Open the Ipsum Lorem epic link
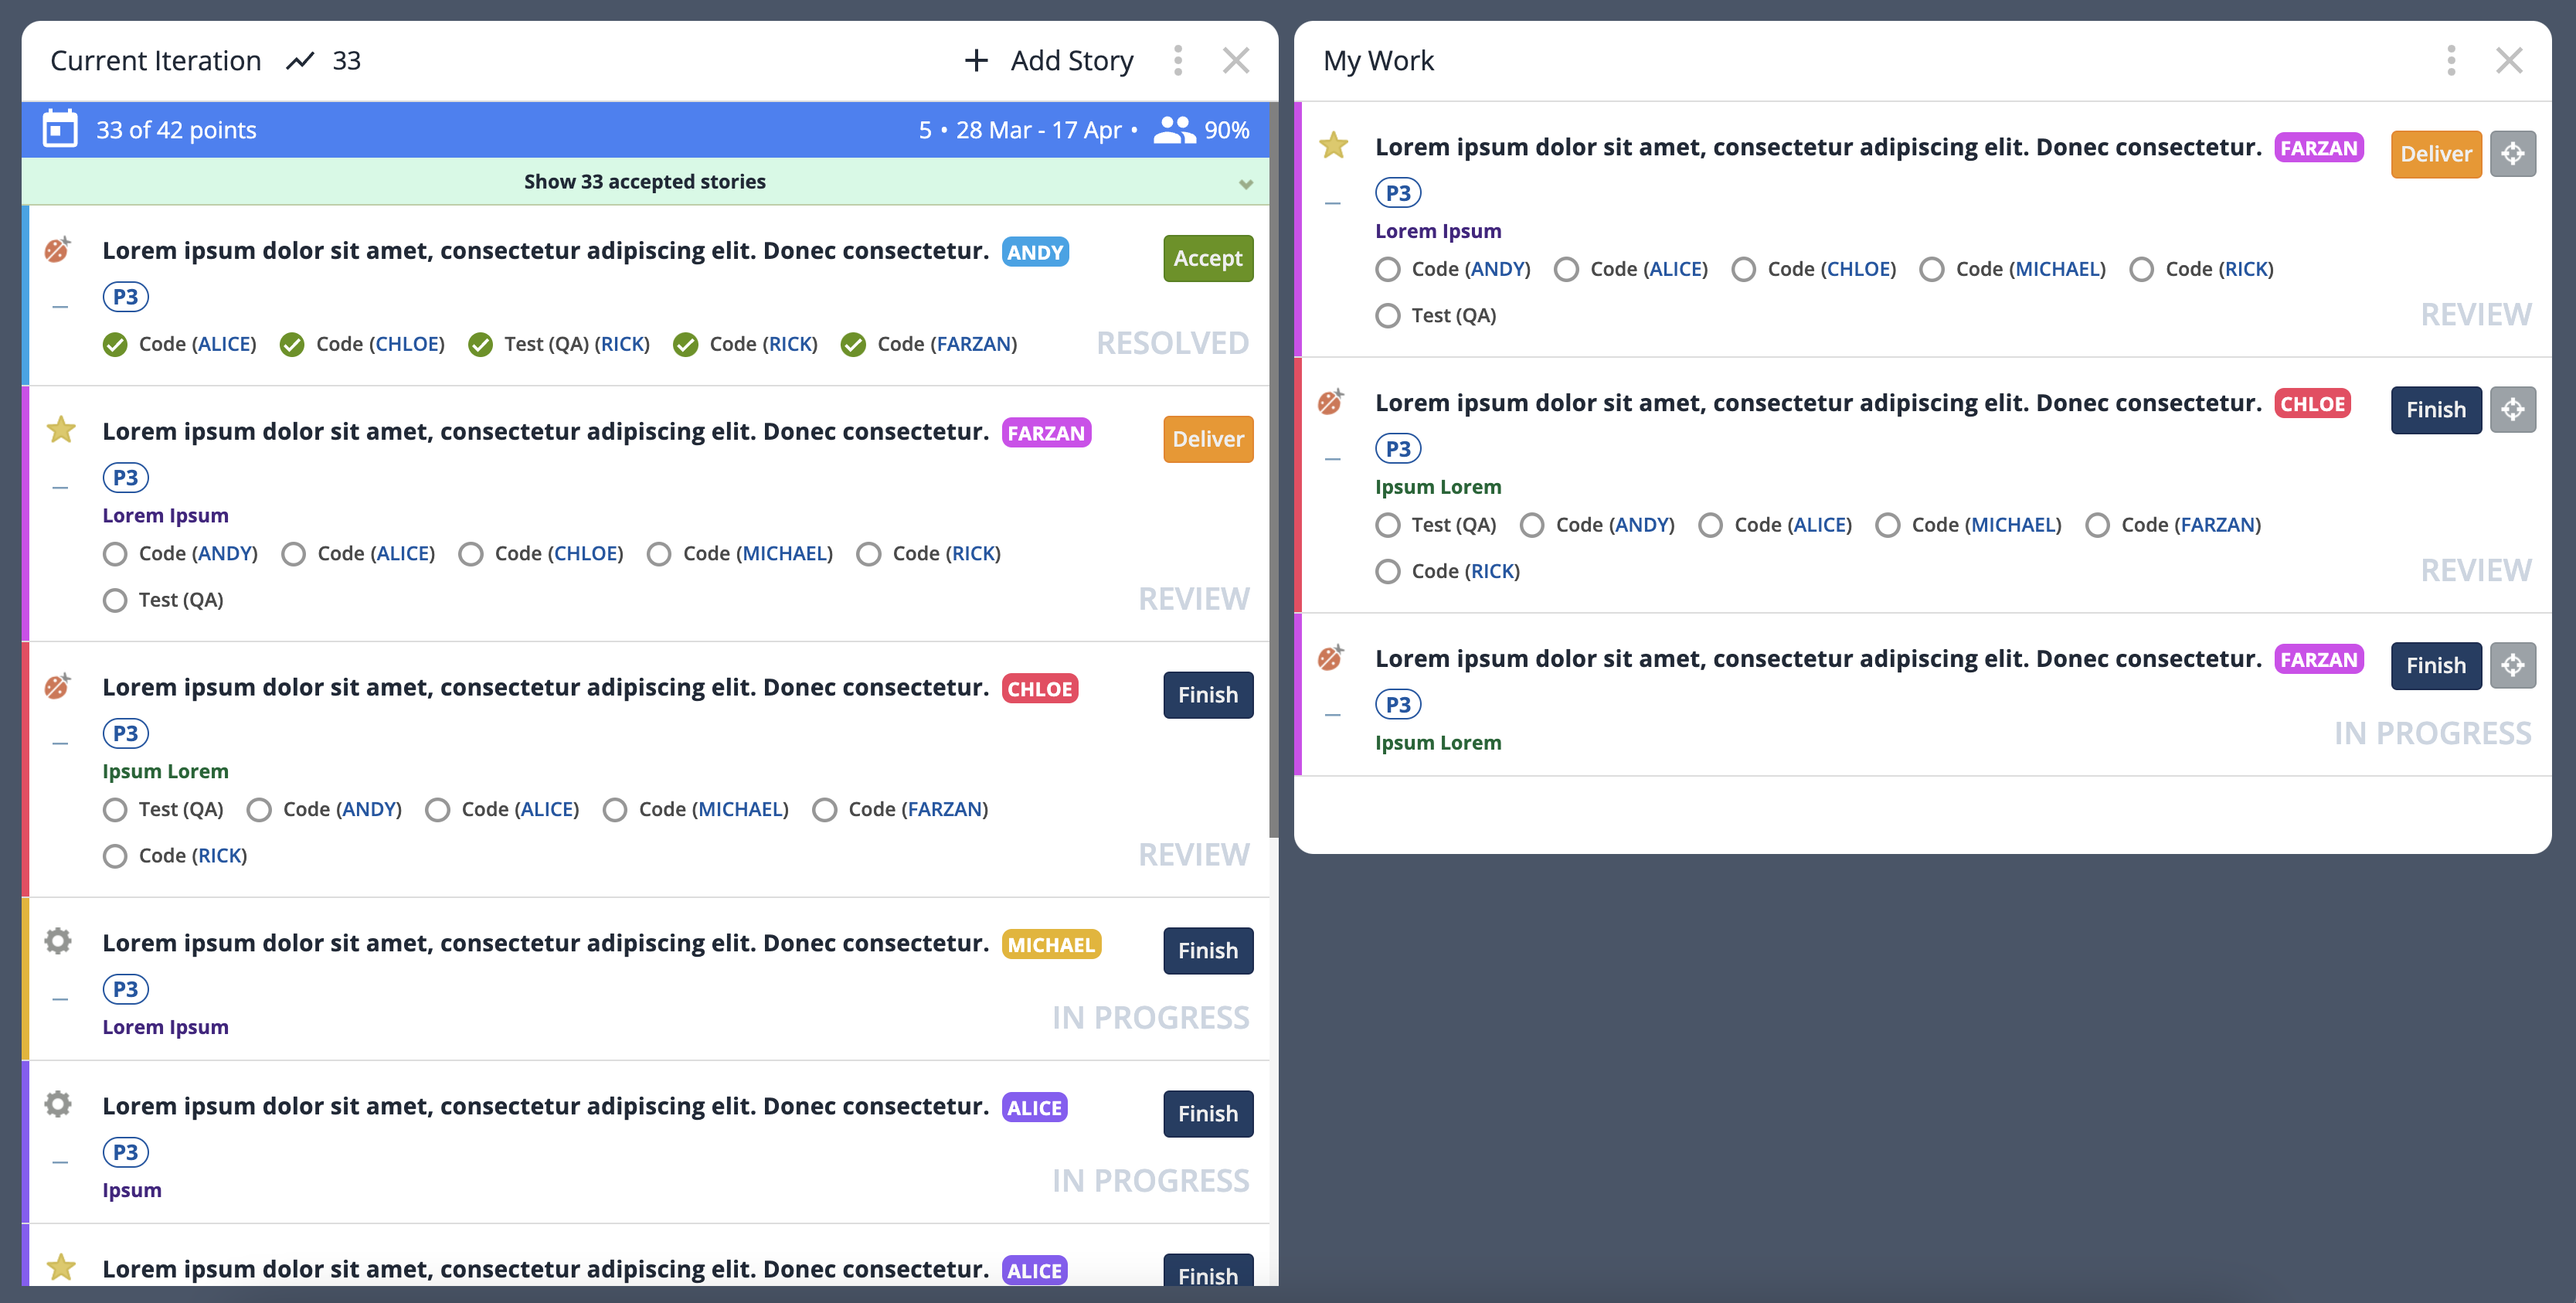This screenshot has height=1303, width=2576. point(166,770)
